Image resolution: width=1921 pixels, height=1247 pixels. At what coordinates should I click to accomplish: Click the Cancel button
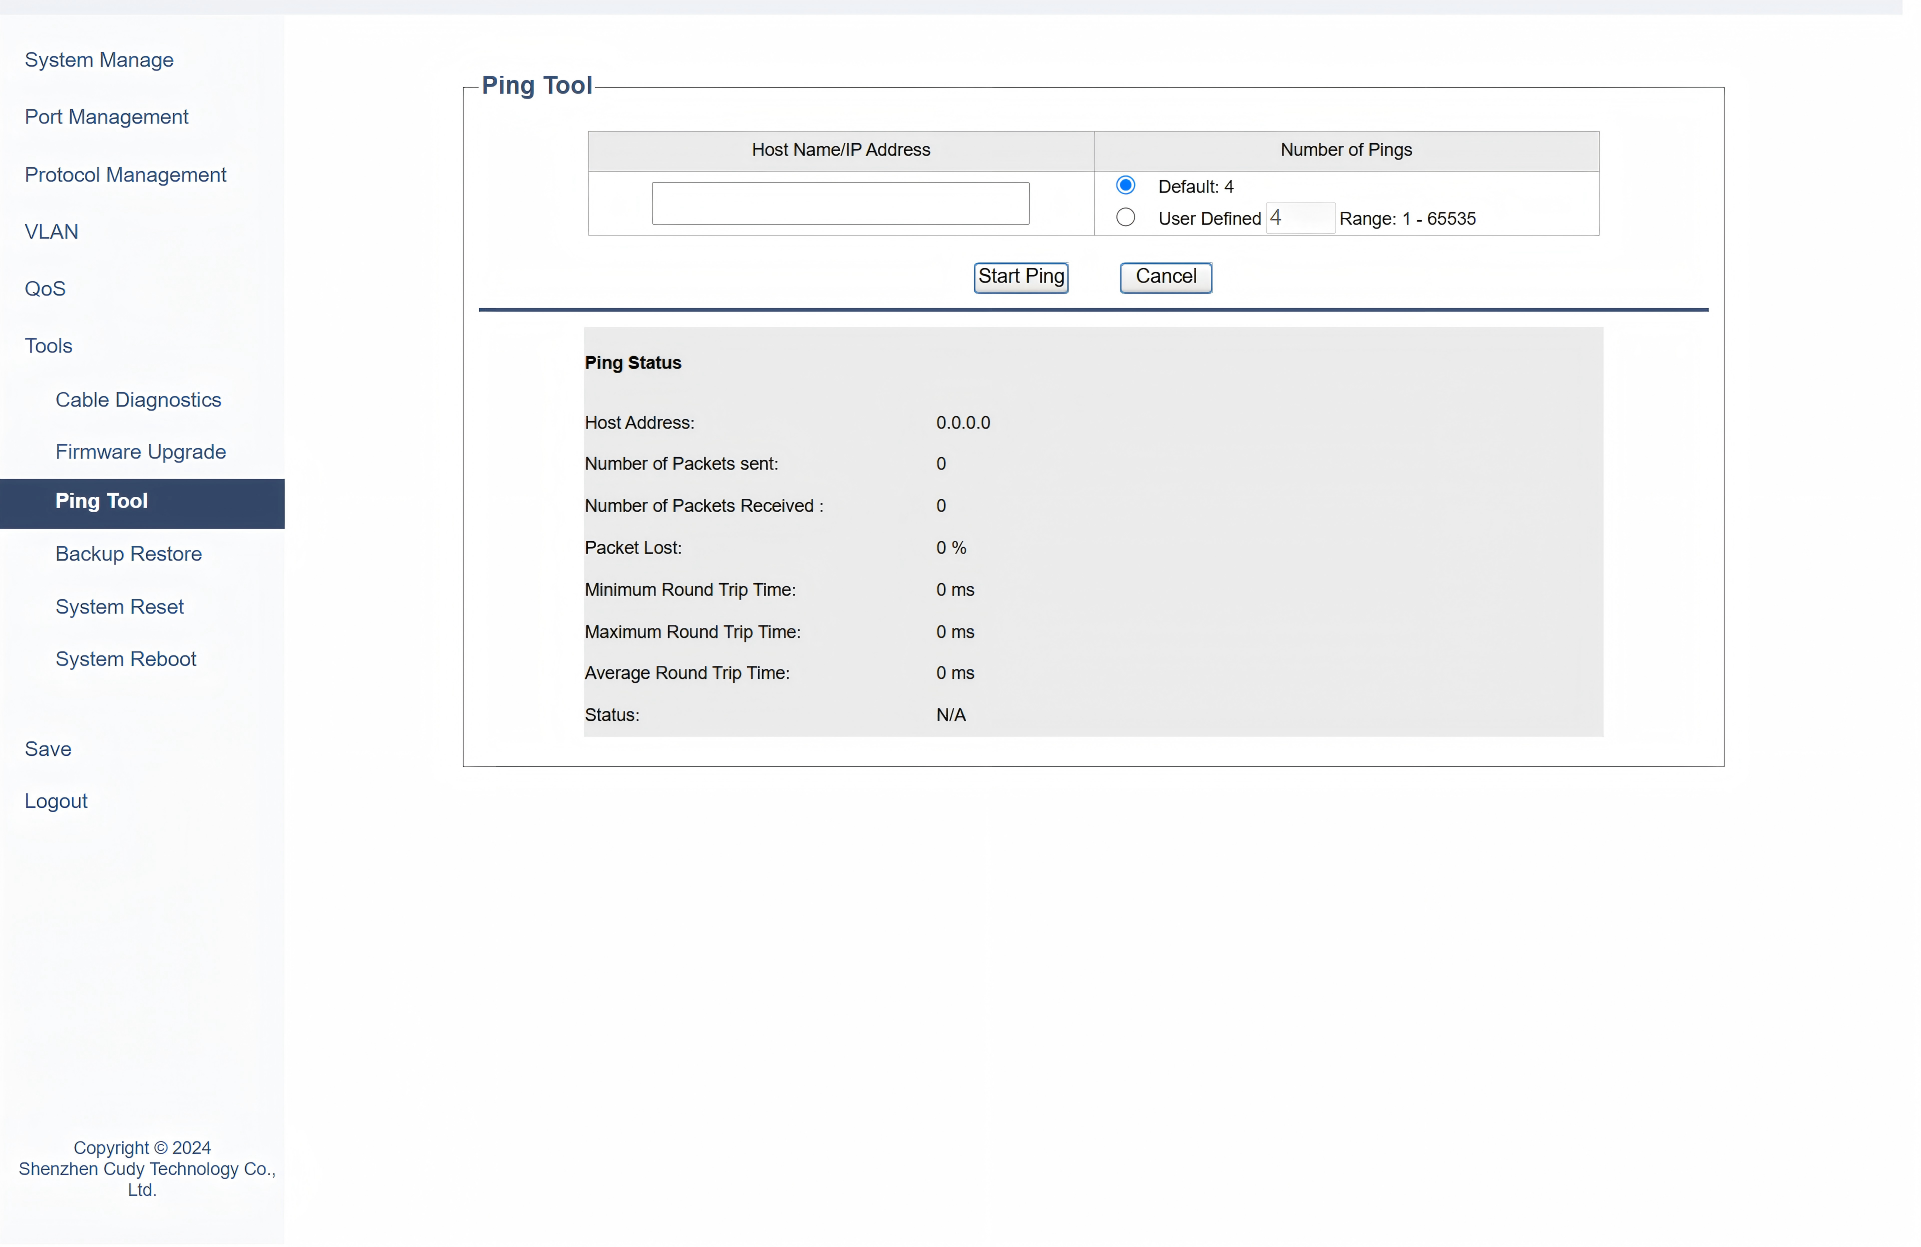tap(1165, 277)
